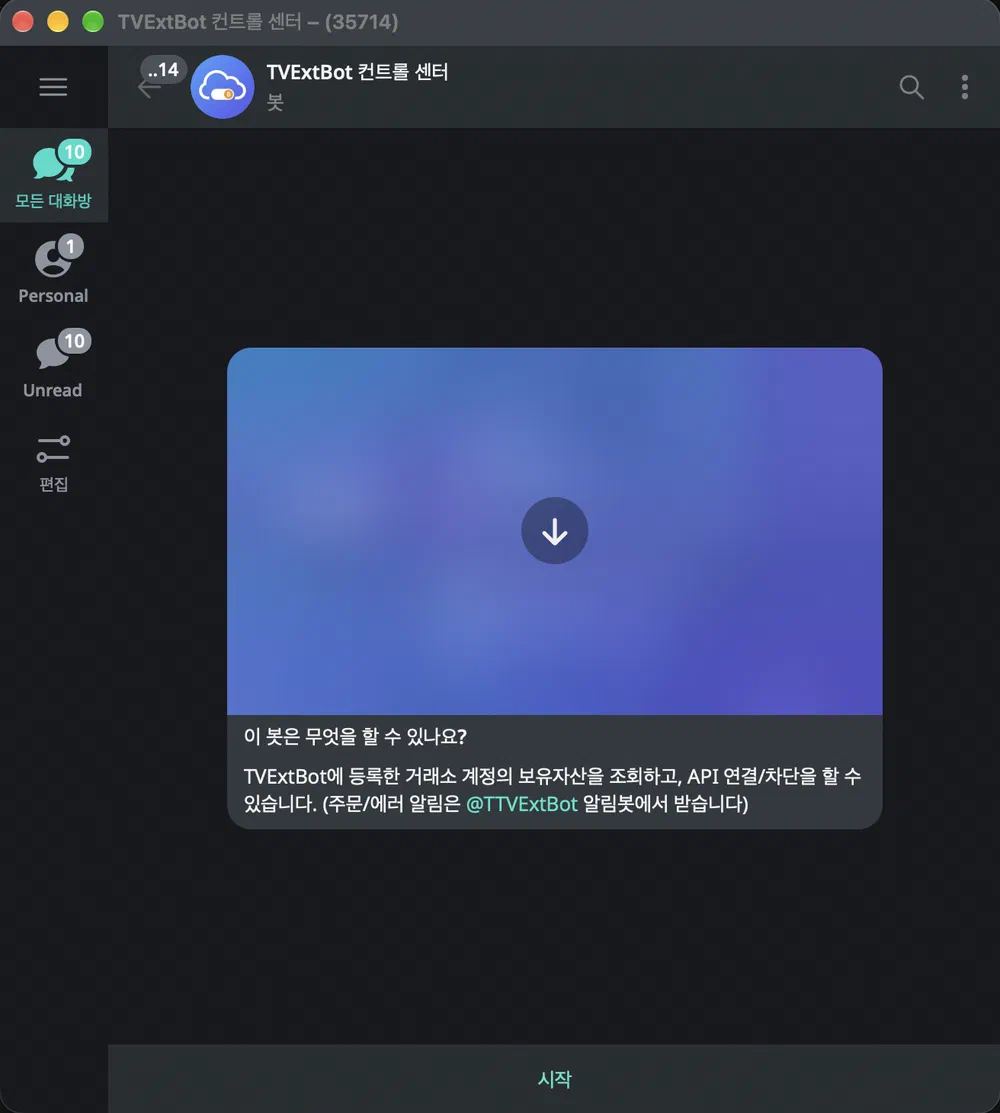Viewport: 1000px width, 1113px height.
Task: Download the bot intro media
Action: (x=554, y=531)
